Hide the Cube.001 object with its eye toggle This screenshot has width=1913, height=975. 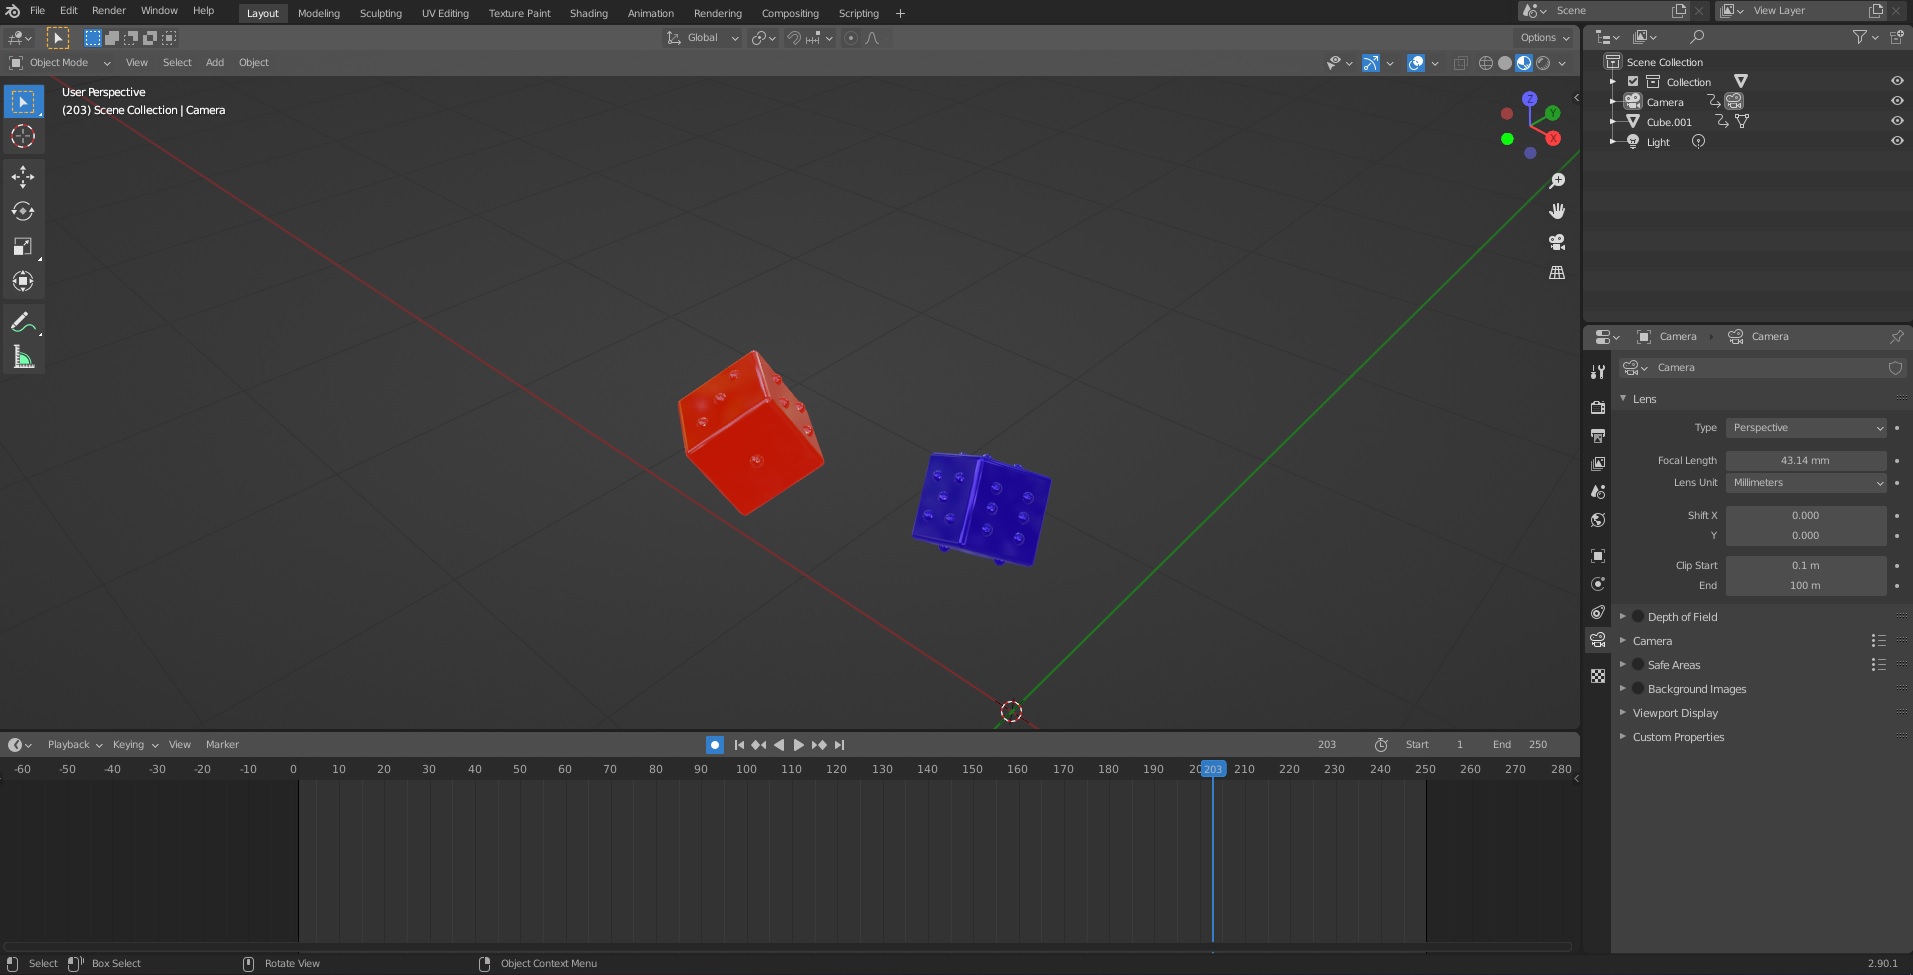point(1898,121)
